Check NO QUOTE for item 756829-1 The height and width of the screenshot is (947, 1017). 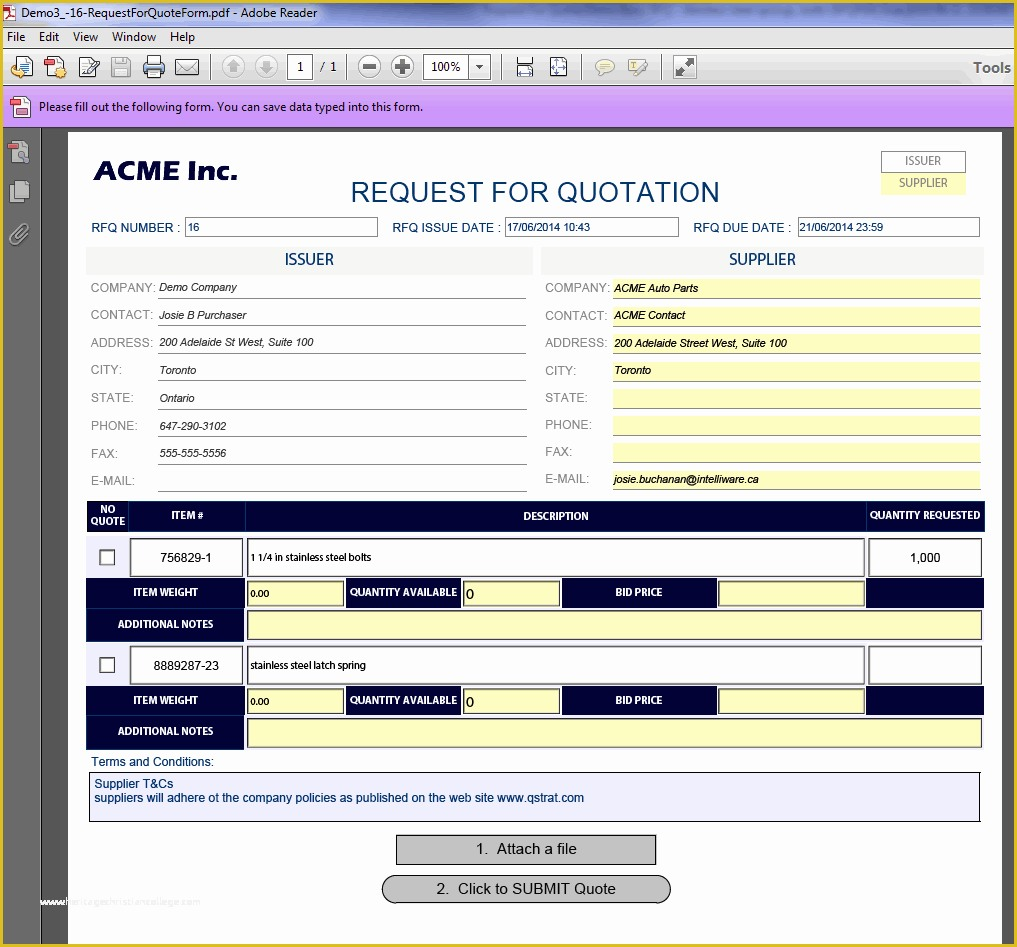pyautogui.click(x=106, y=557)
